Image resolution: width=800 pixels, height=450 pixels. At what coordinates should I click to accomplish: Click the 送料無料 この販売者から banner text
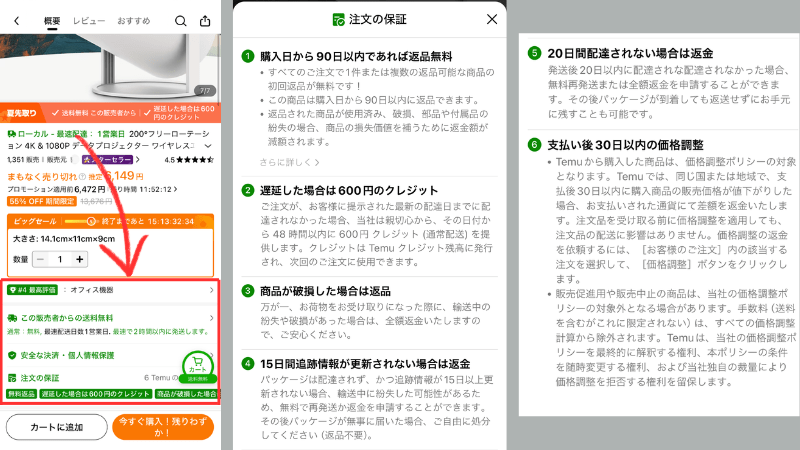[x=98, y=113]
